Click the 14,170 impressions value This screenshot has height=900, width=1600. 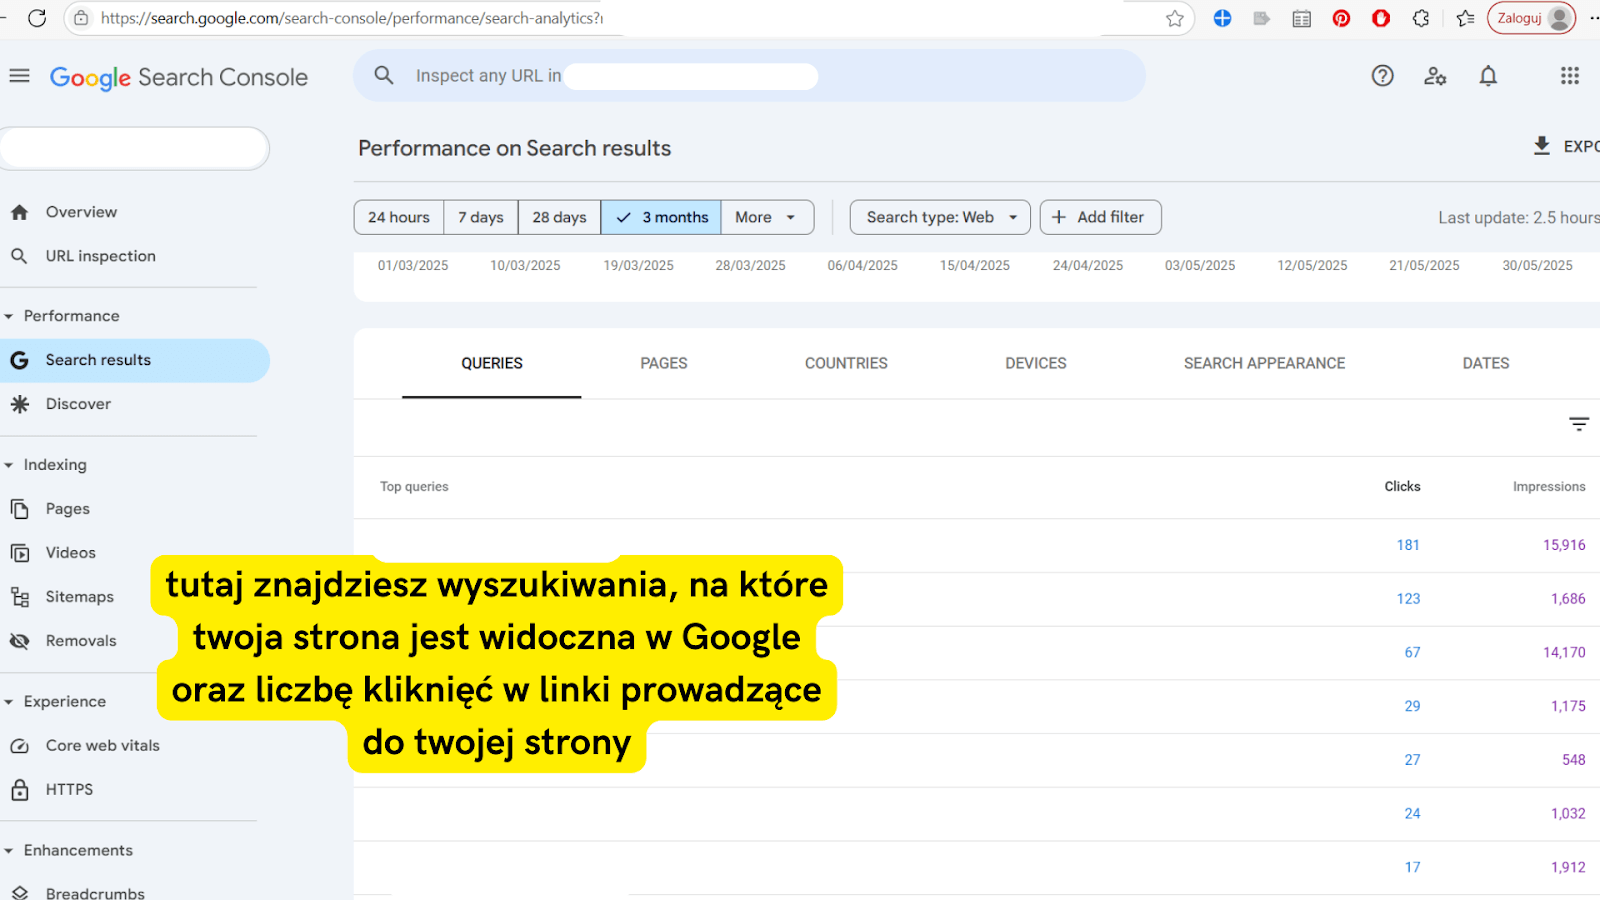click(1564, 653)
